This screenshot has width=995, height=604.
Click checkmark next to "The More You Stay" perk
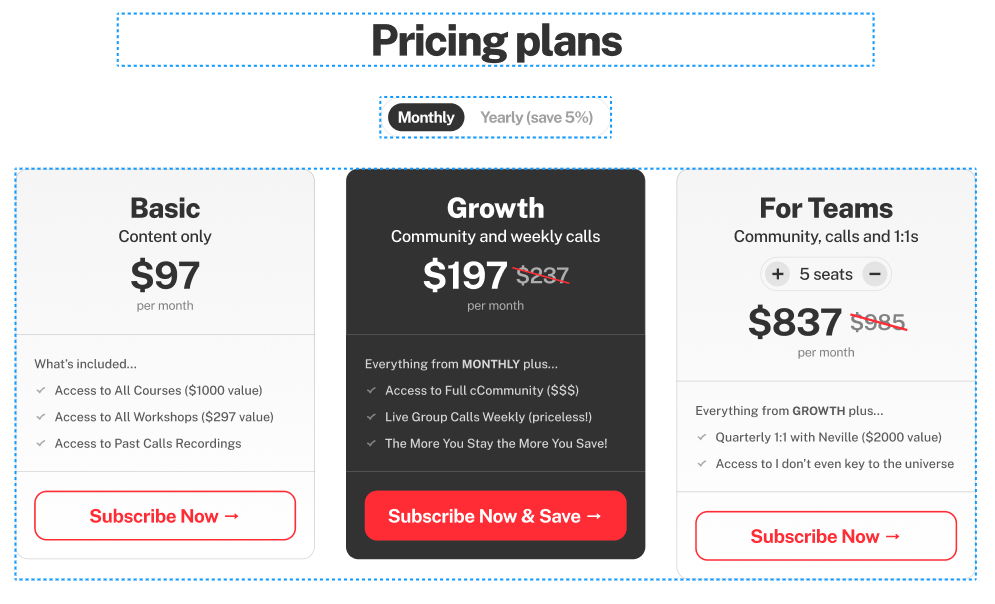tap(372, 443)
